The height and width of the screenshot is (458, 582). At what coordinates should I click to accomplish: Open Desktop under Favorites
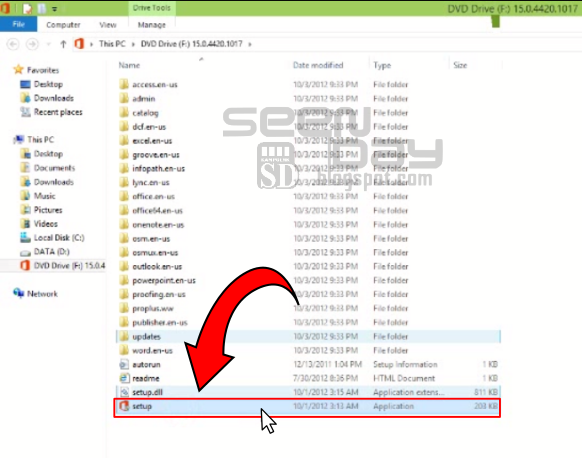click(x=48, y=84)
